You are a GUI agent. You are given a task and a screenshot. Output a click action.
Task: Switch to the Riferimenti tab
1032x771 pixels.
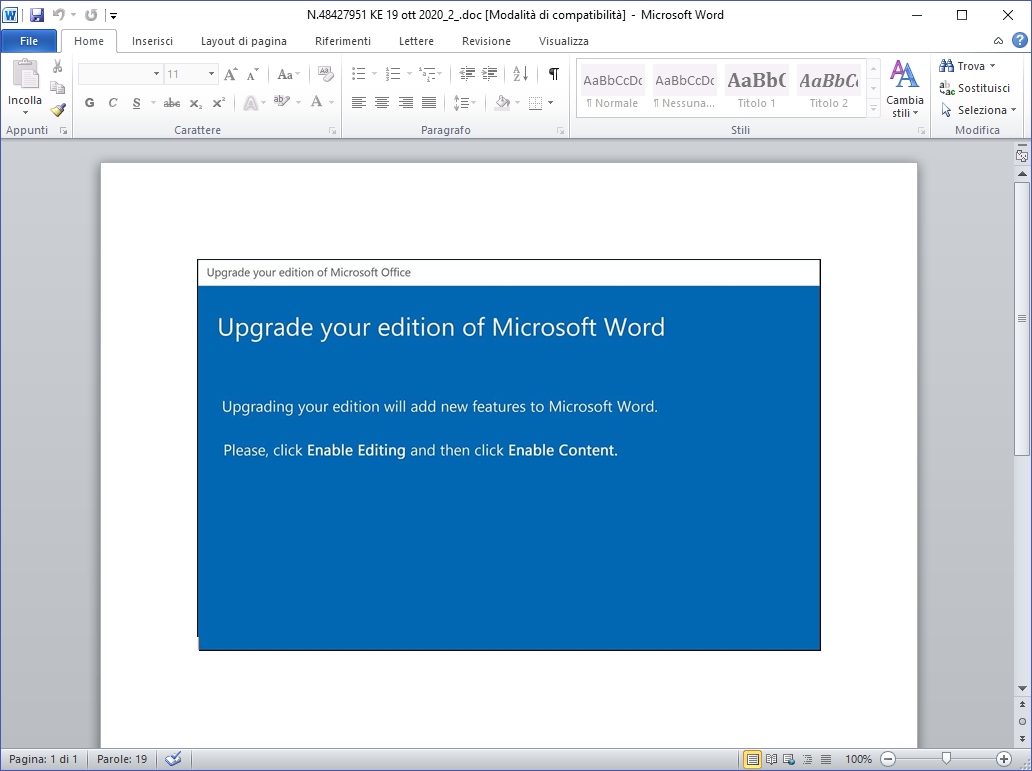pyautogui.click(x=343, y=41)
